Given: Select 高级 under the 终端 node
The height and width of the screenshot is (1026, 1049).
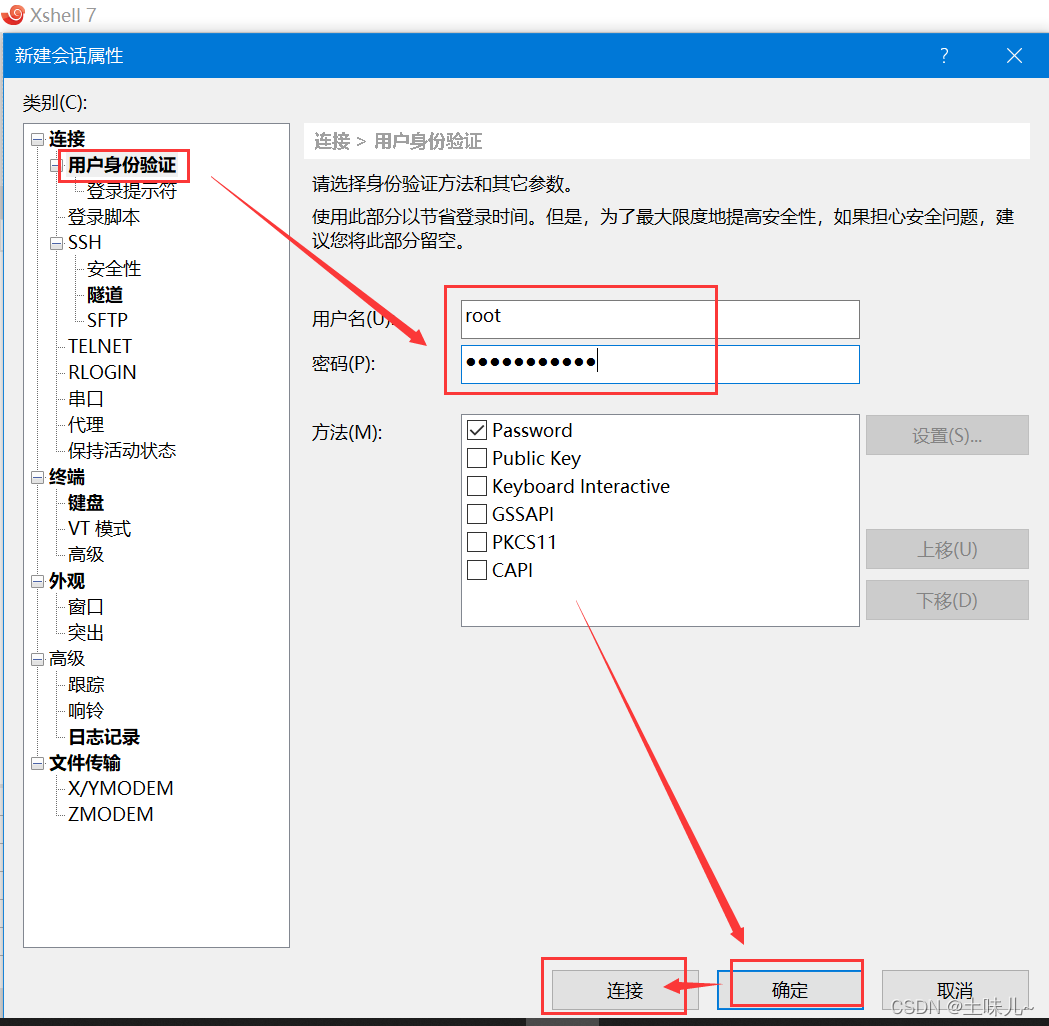Looking at the screenshot, I should point(86,555).
